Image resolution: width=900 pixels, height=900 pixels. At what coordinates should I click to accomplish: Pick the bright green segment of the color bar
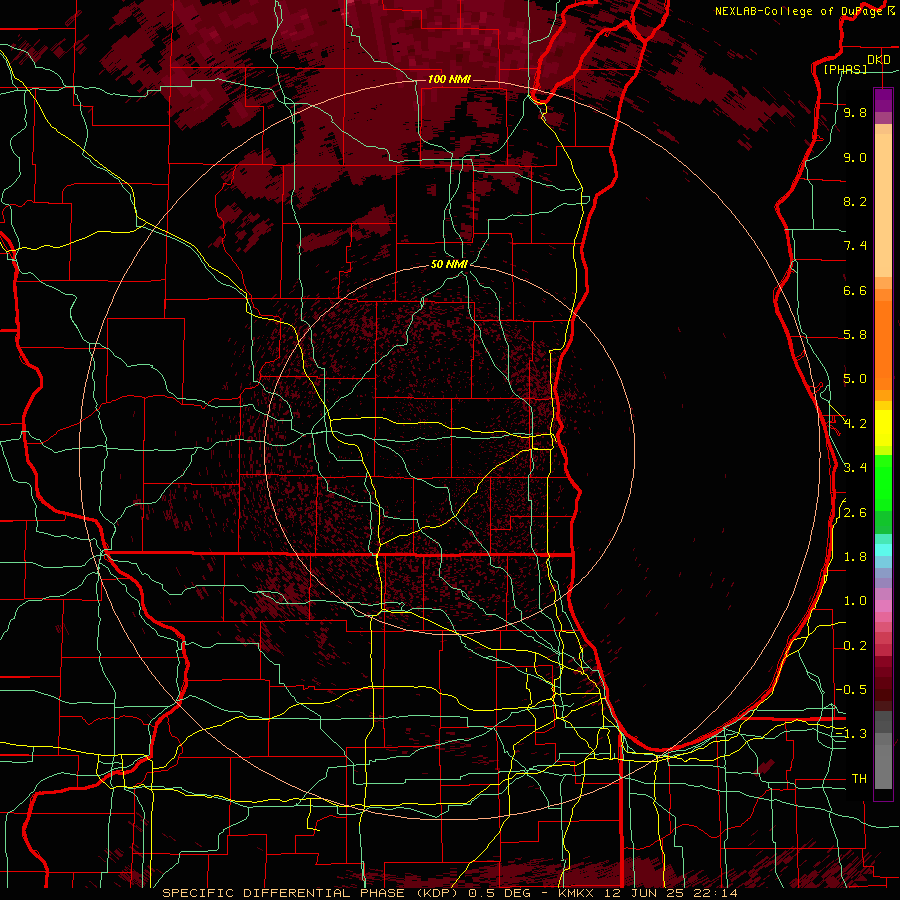coord(883,483)
